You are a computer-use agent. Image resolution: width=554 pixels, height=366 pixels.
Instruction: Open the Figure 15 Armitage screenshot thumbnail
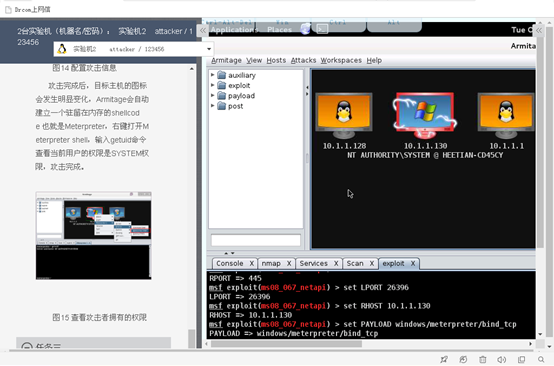[x=93, y=236]
